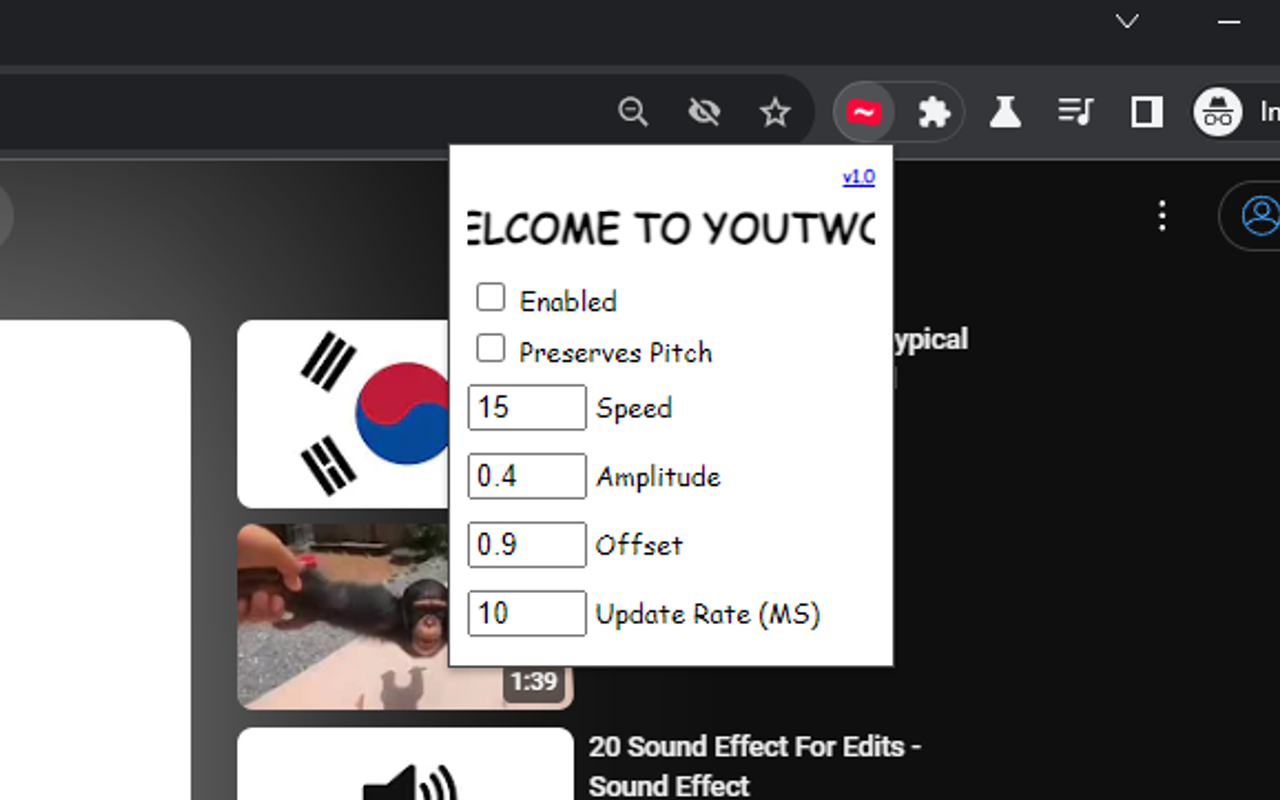Open the v1.0 version link

tap(859, 177)
